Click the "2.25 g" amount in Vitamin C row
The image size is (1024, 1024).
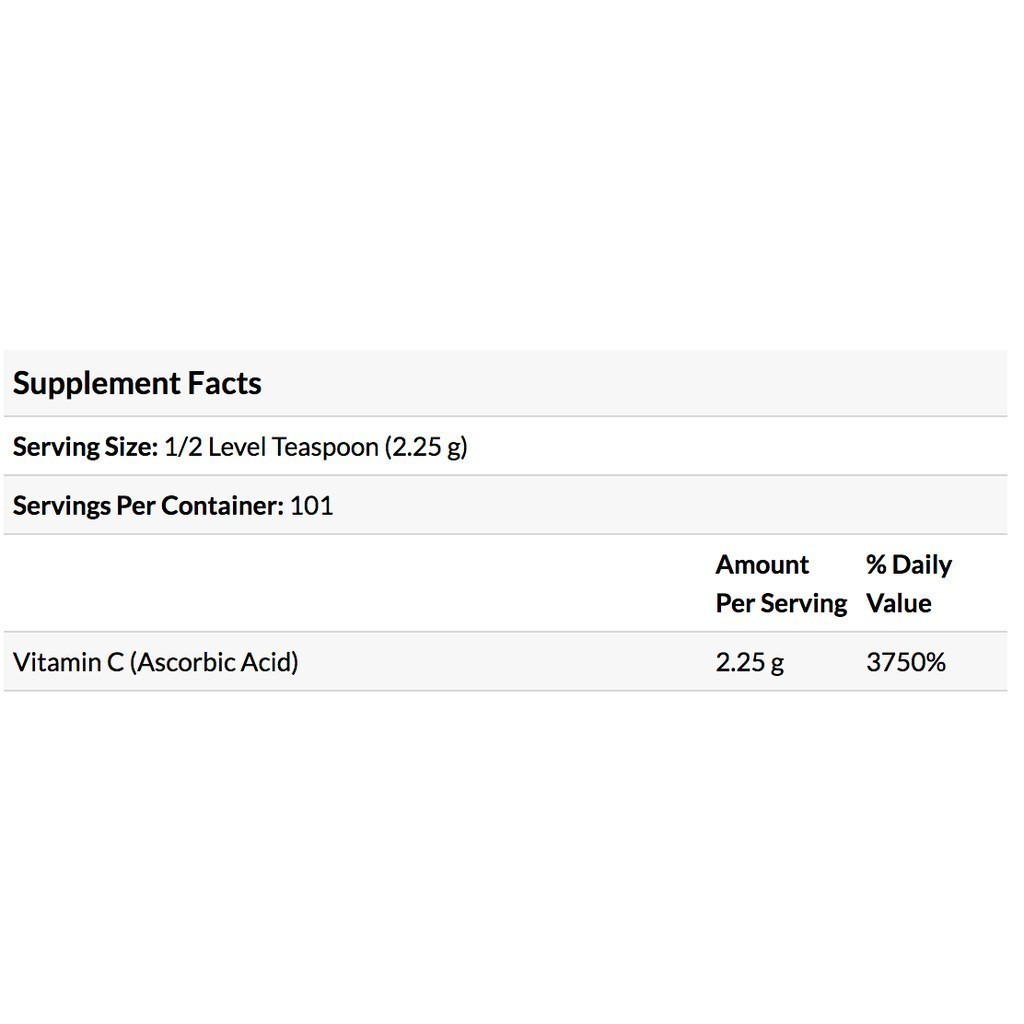[x=750, y=661]
